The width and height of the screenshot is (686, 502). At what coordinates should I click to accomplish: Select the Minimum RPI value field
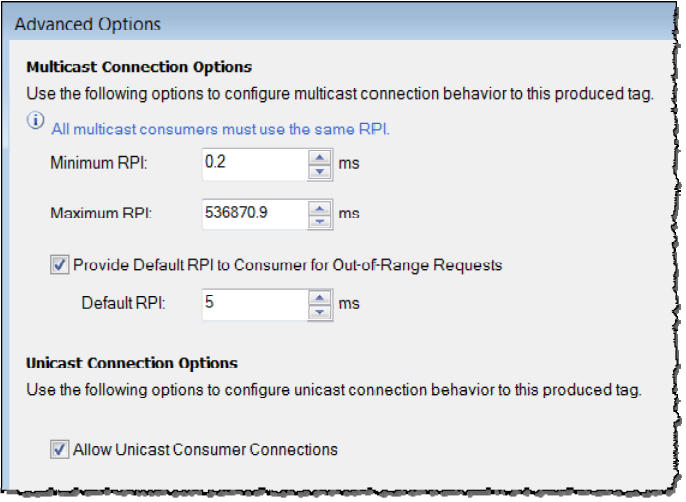[255, 165]
